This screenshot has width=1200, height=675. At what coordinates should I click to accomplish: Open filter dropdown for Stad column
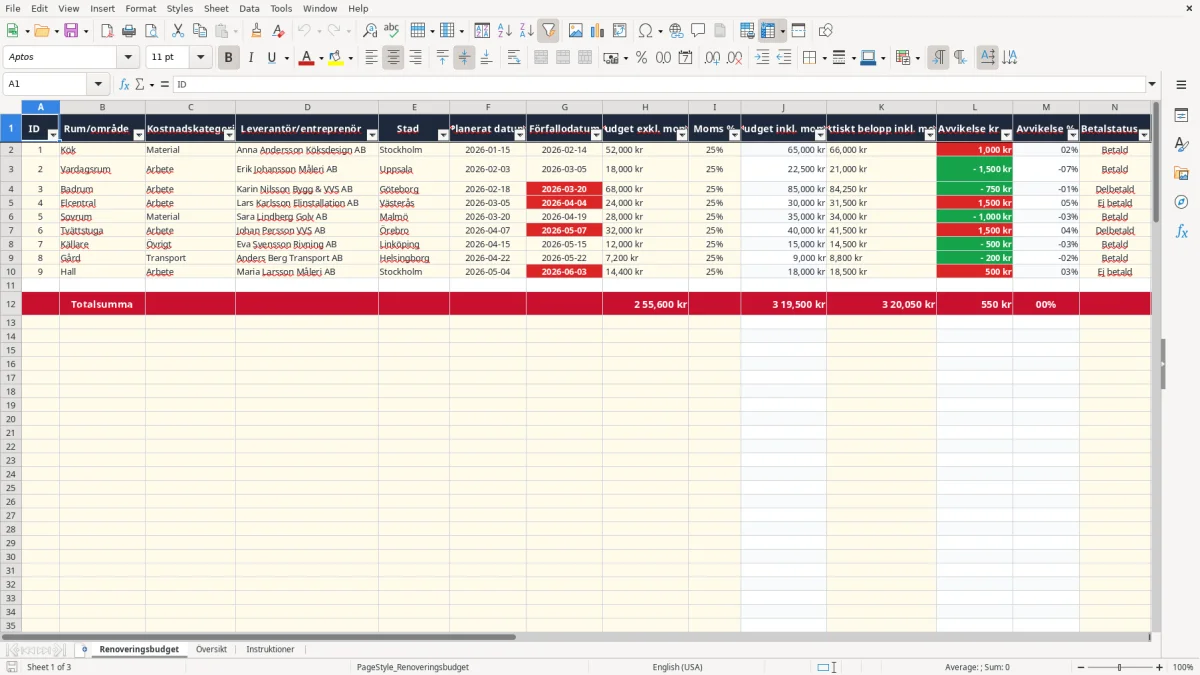[443, 135]
